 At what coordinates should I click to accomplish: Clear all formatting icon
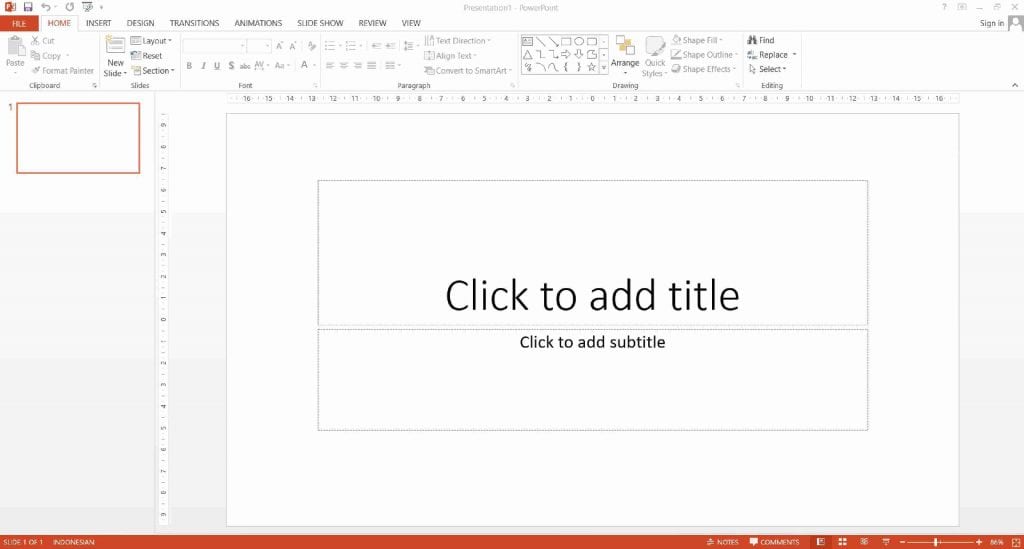(x=312, y=46)
